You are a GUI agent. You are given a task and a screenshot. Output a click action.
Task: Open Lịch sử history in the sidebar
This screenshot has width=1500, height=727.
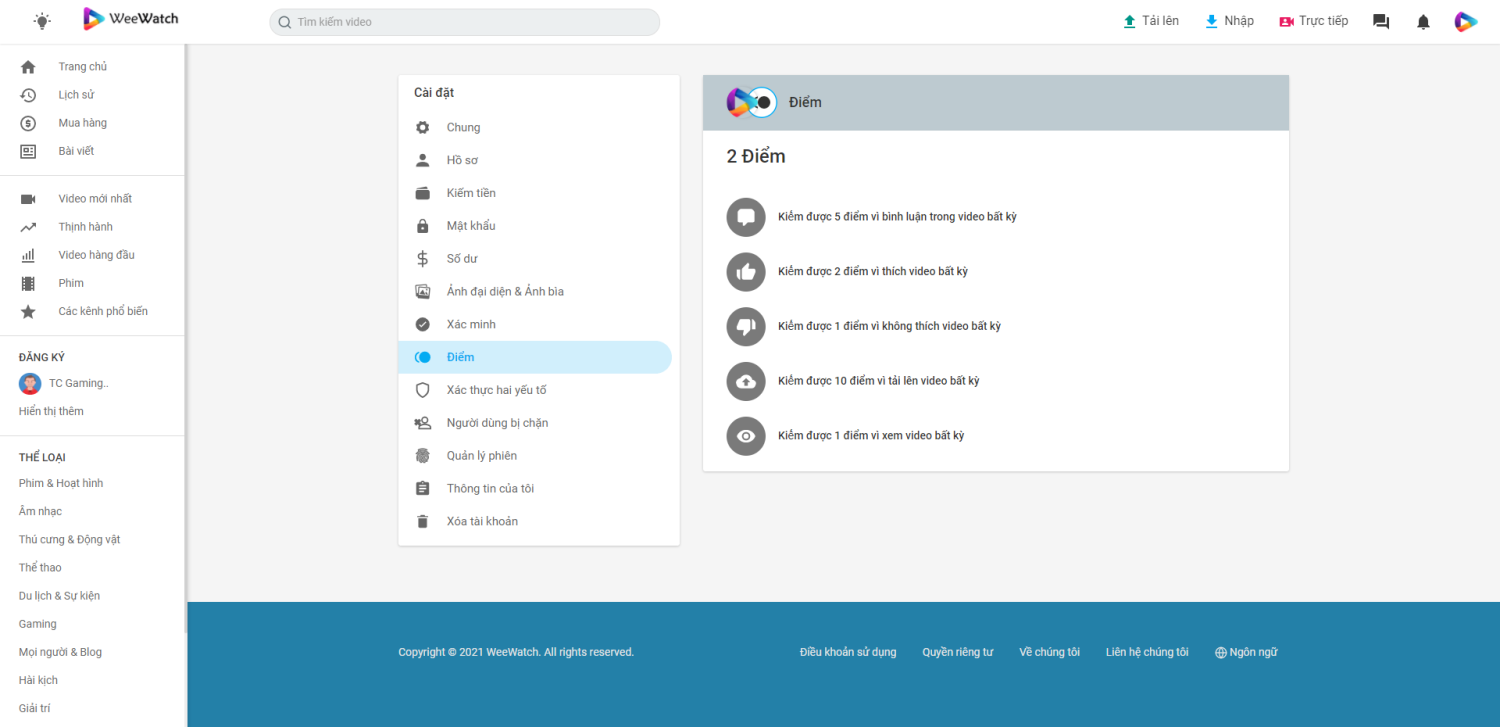(76, 95)
